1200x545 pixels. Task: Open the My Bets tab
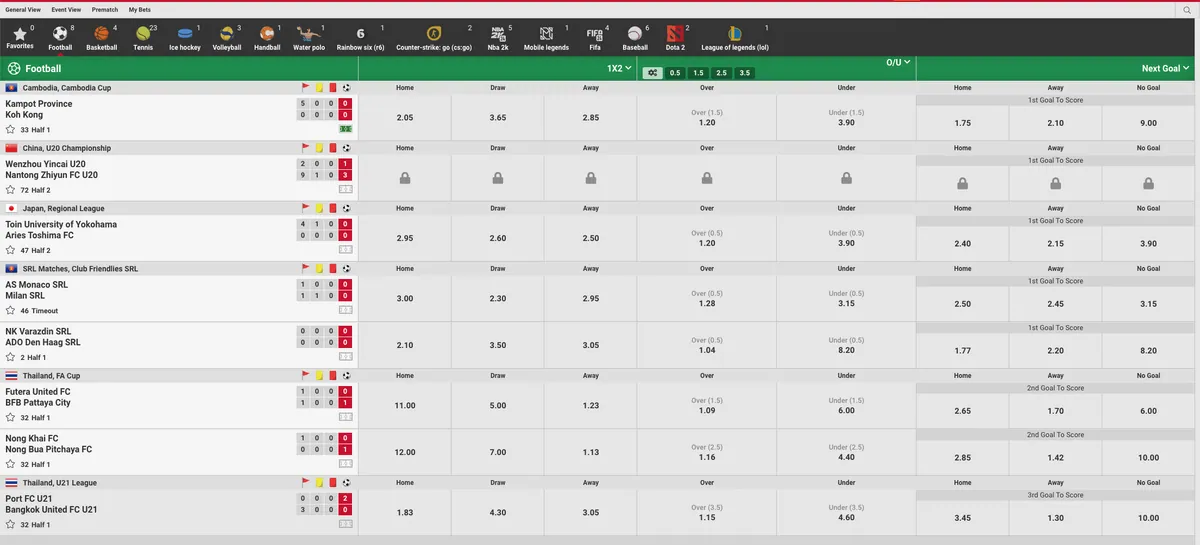click(139, 9)
